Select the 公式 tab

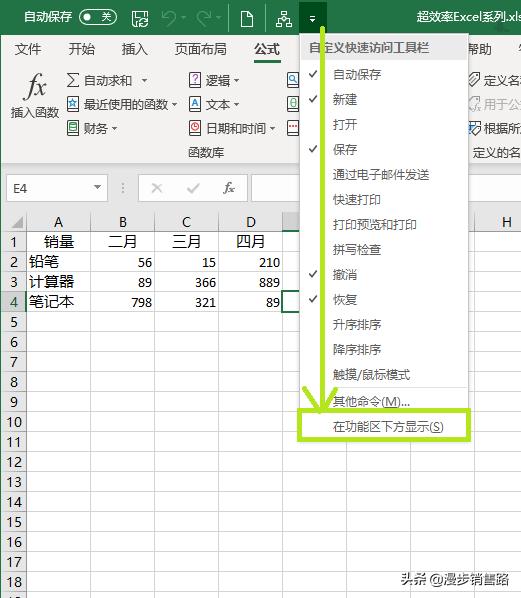(267, 49)
